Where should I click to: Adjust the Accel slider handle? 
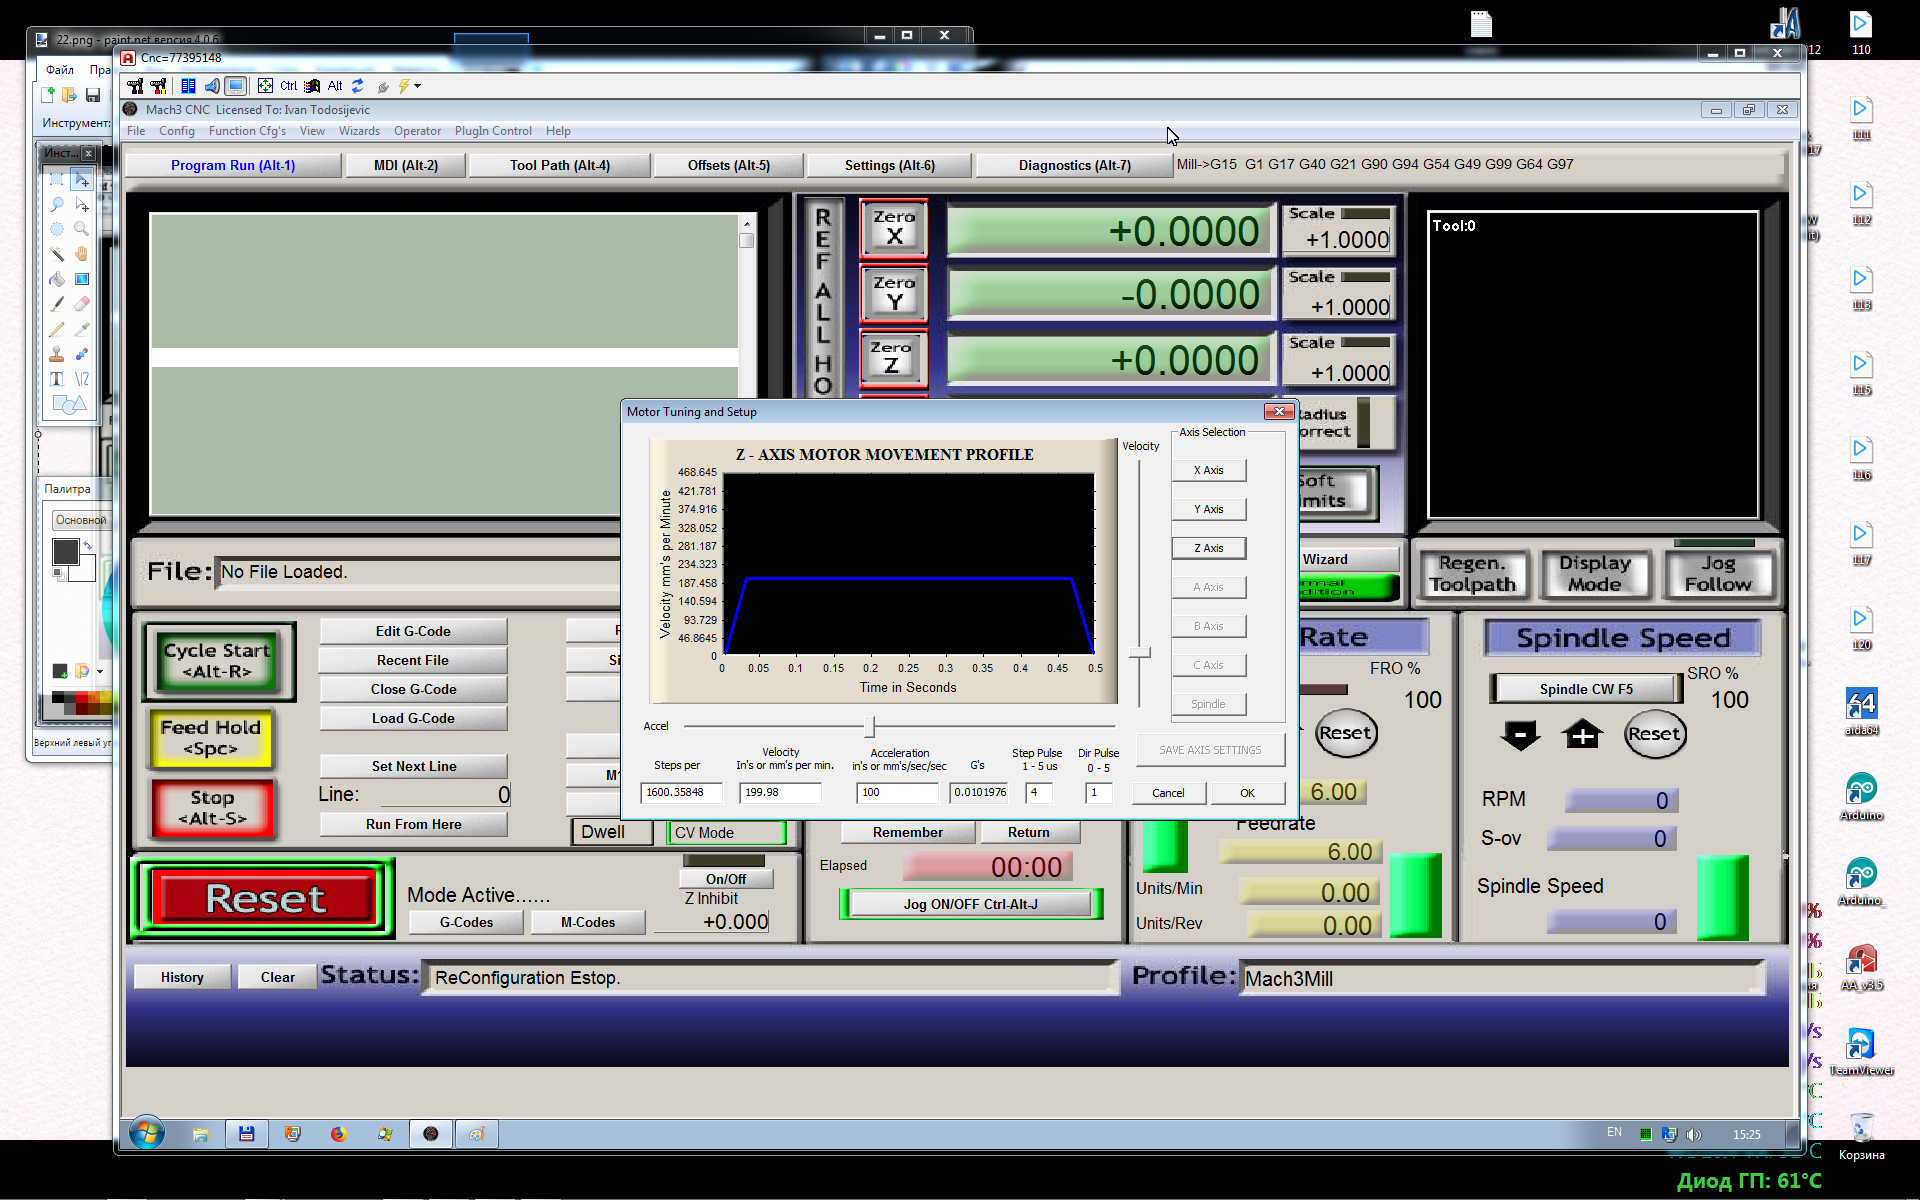(869, 726)
